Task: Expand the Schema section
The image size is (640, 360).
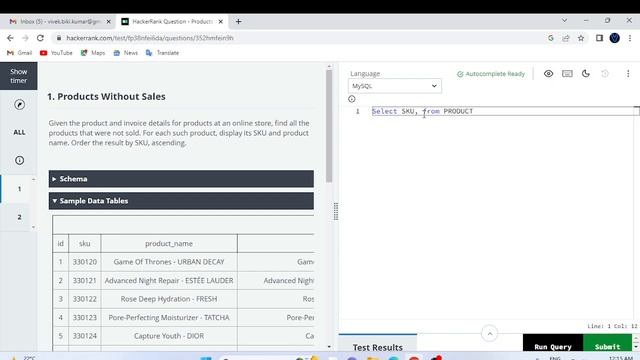Action: [181, 179]
